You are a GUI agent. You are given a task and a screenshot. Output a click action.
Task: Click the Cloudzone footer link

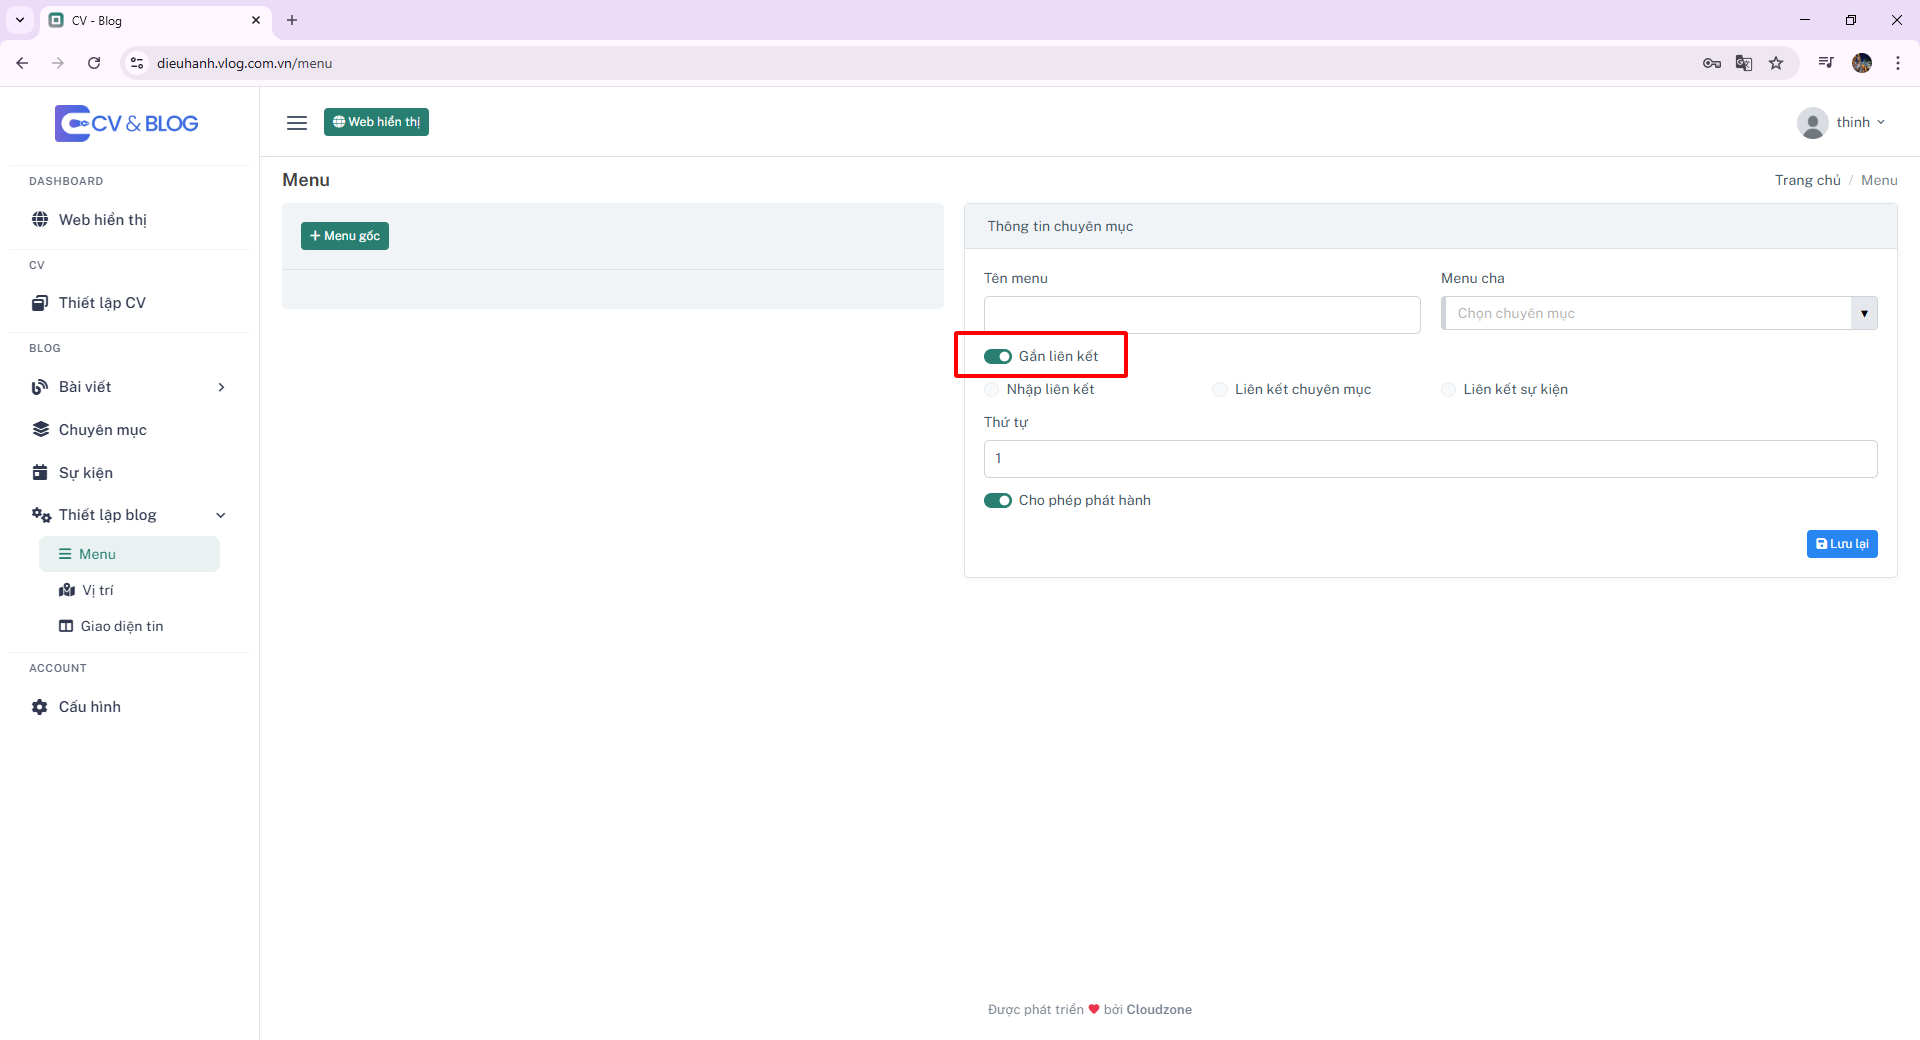pos(1159,1010)
